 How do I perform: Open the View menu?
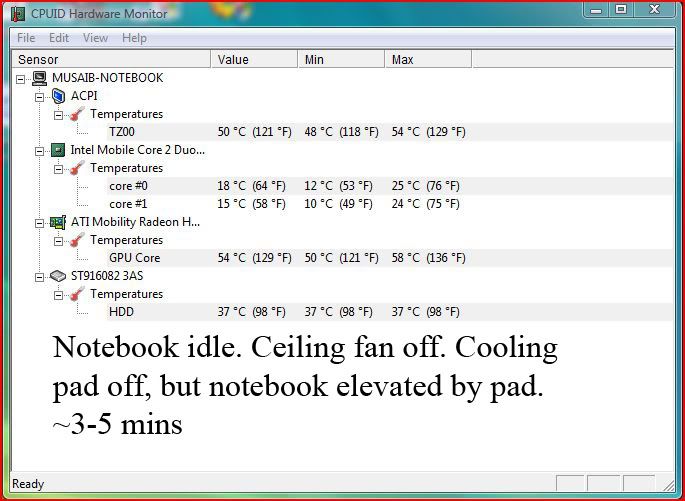[95, 38]
